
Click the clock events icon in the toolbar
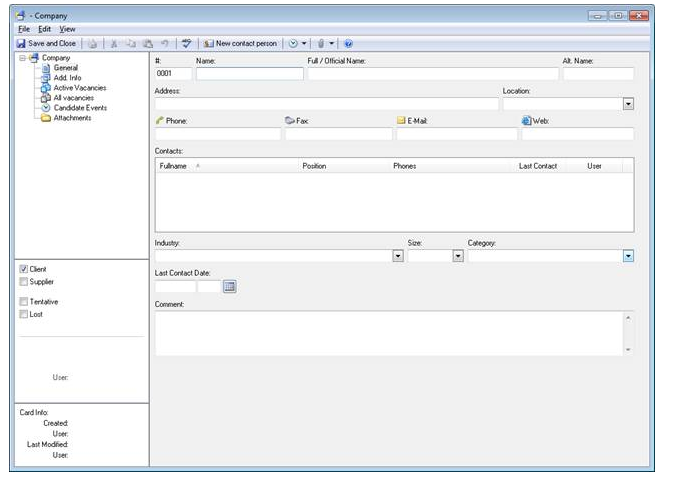[x=293, y=43]
